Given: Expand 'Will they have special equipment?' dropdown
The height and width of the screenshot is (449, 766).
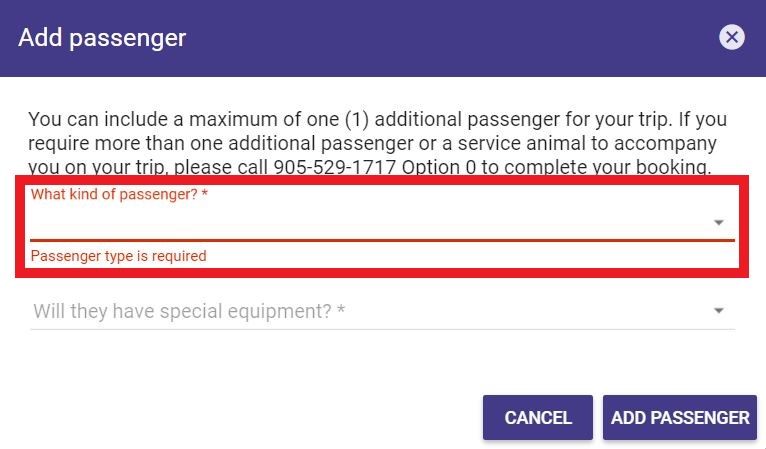Looking at the screenshot, I should coord(382,311).
